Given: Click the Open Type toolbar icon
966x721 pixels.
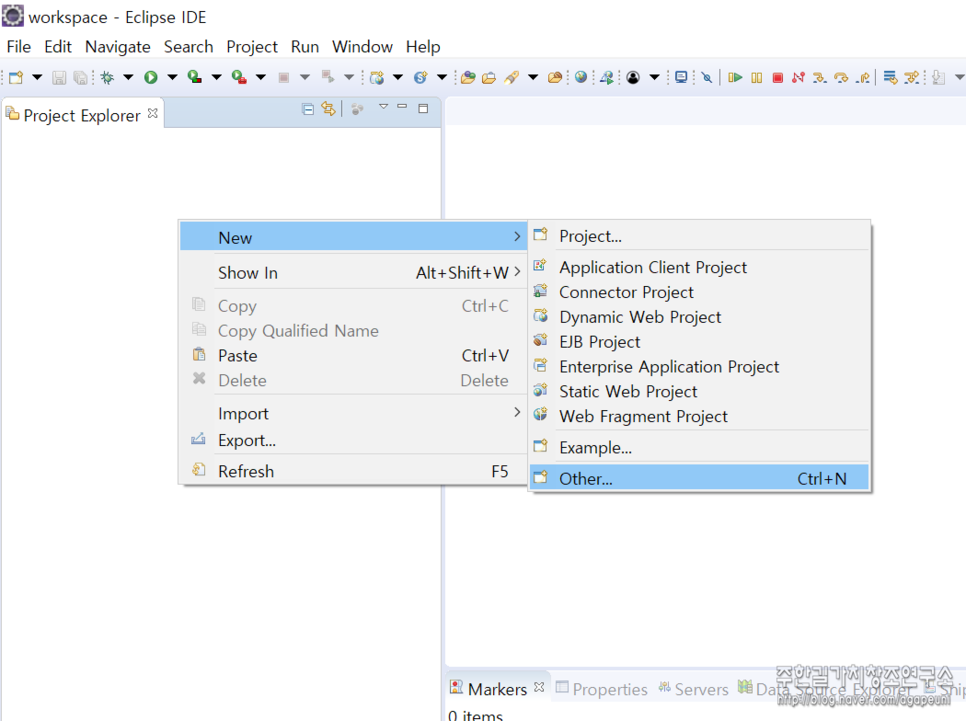Looking at the screenshot, I should (x=468, y=77).
